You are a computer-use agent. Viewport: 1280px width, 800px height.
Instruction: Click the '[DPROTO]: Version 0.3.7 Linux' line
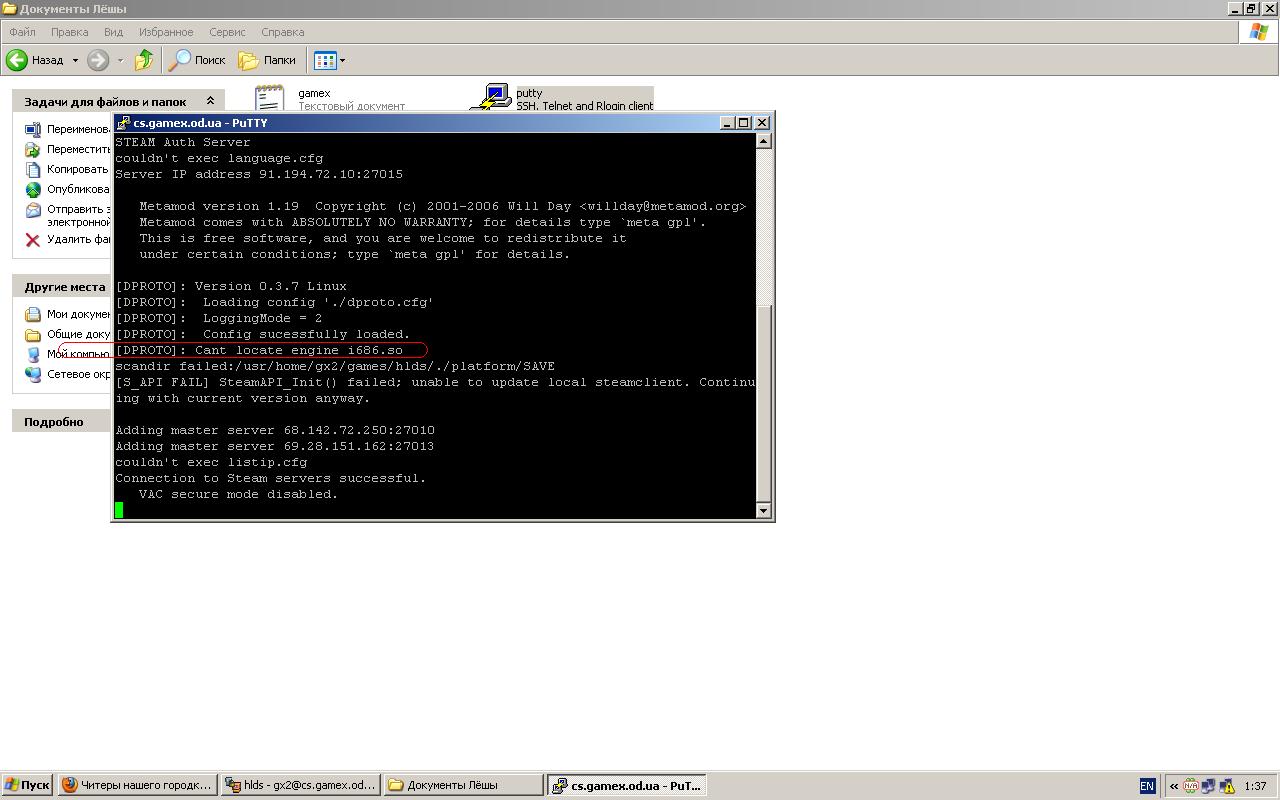coord(231,286)
